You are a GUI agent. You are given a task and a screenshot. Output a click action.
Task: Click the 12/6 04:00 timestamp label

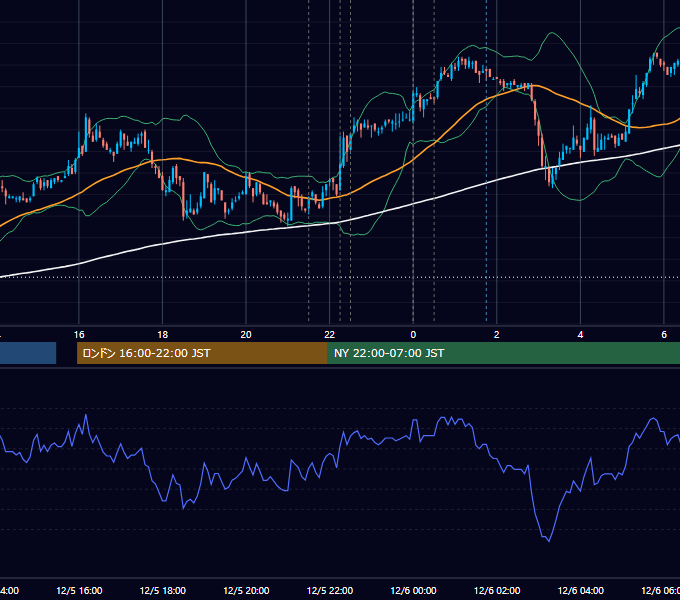[581, 591]
